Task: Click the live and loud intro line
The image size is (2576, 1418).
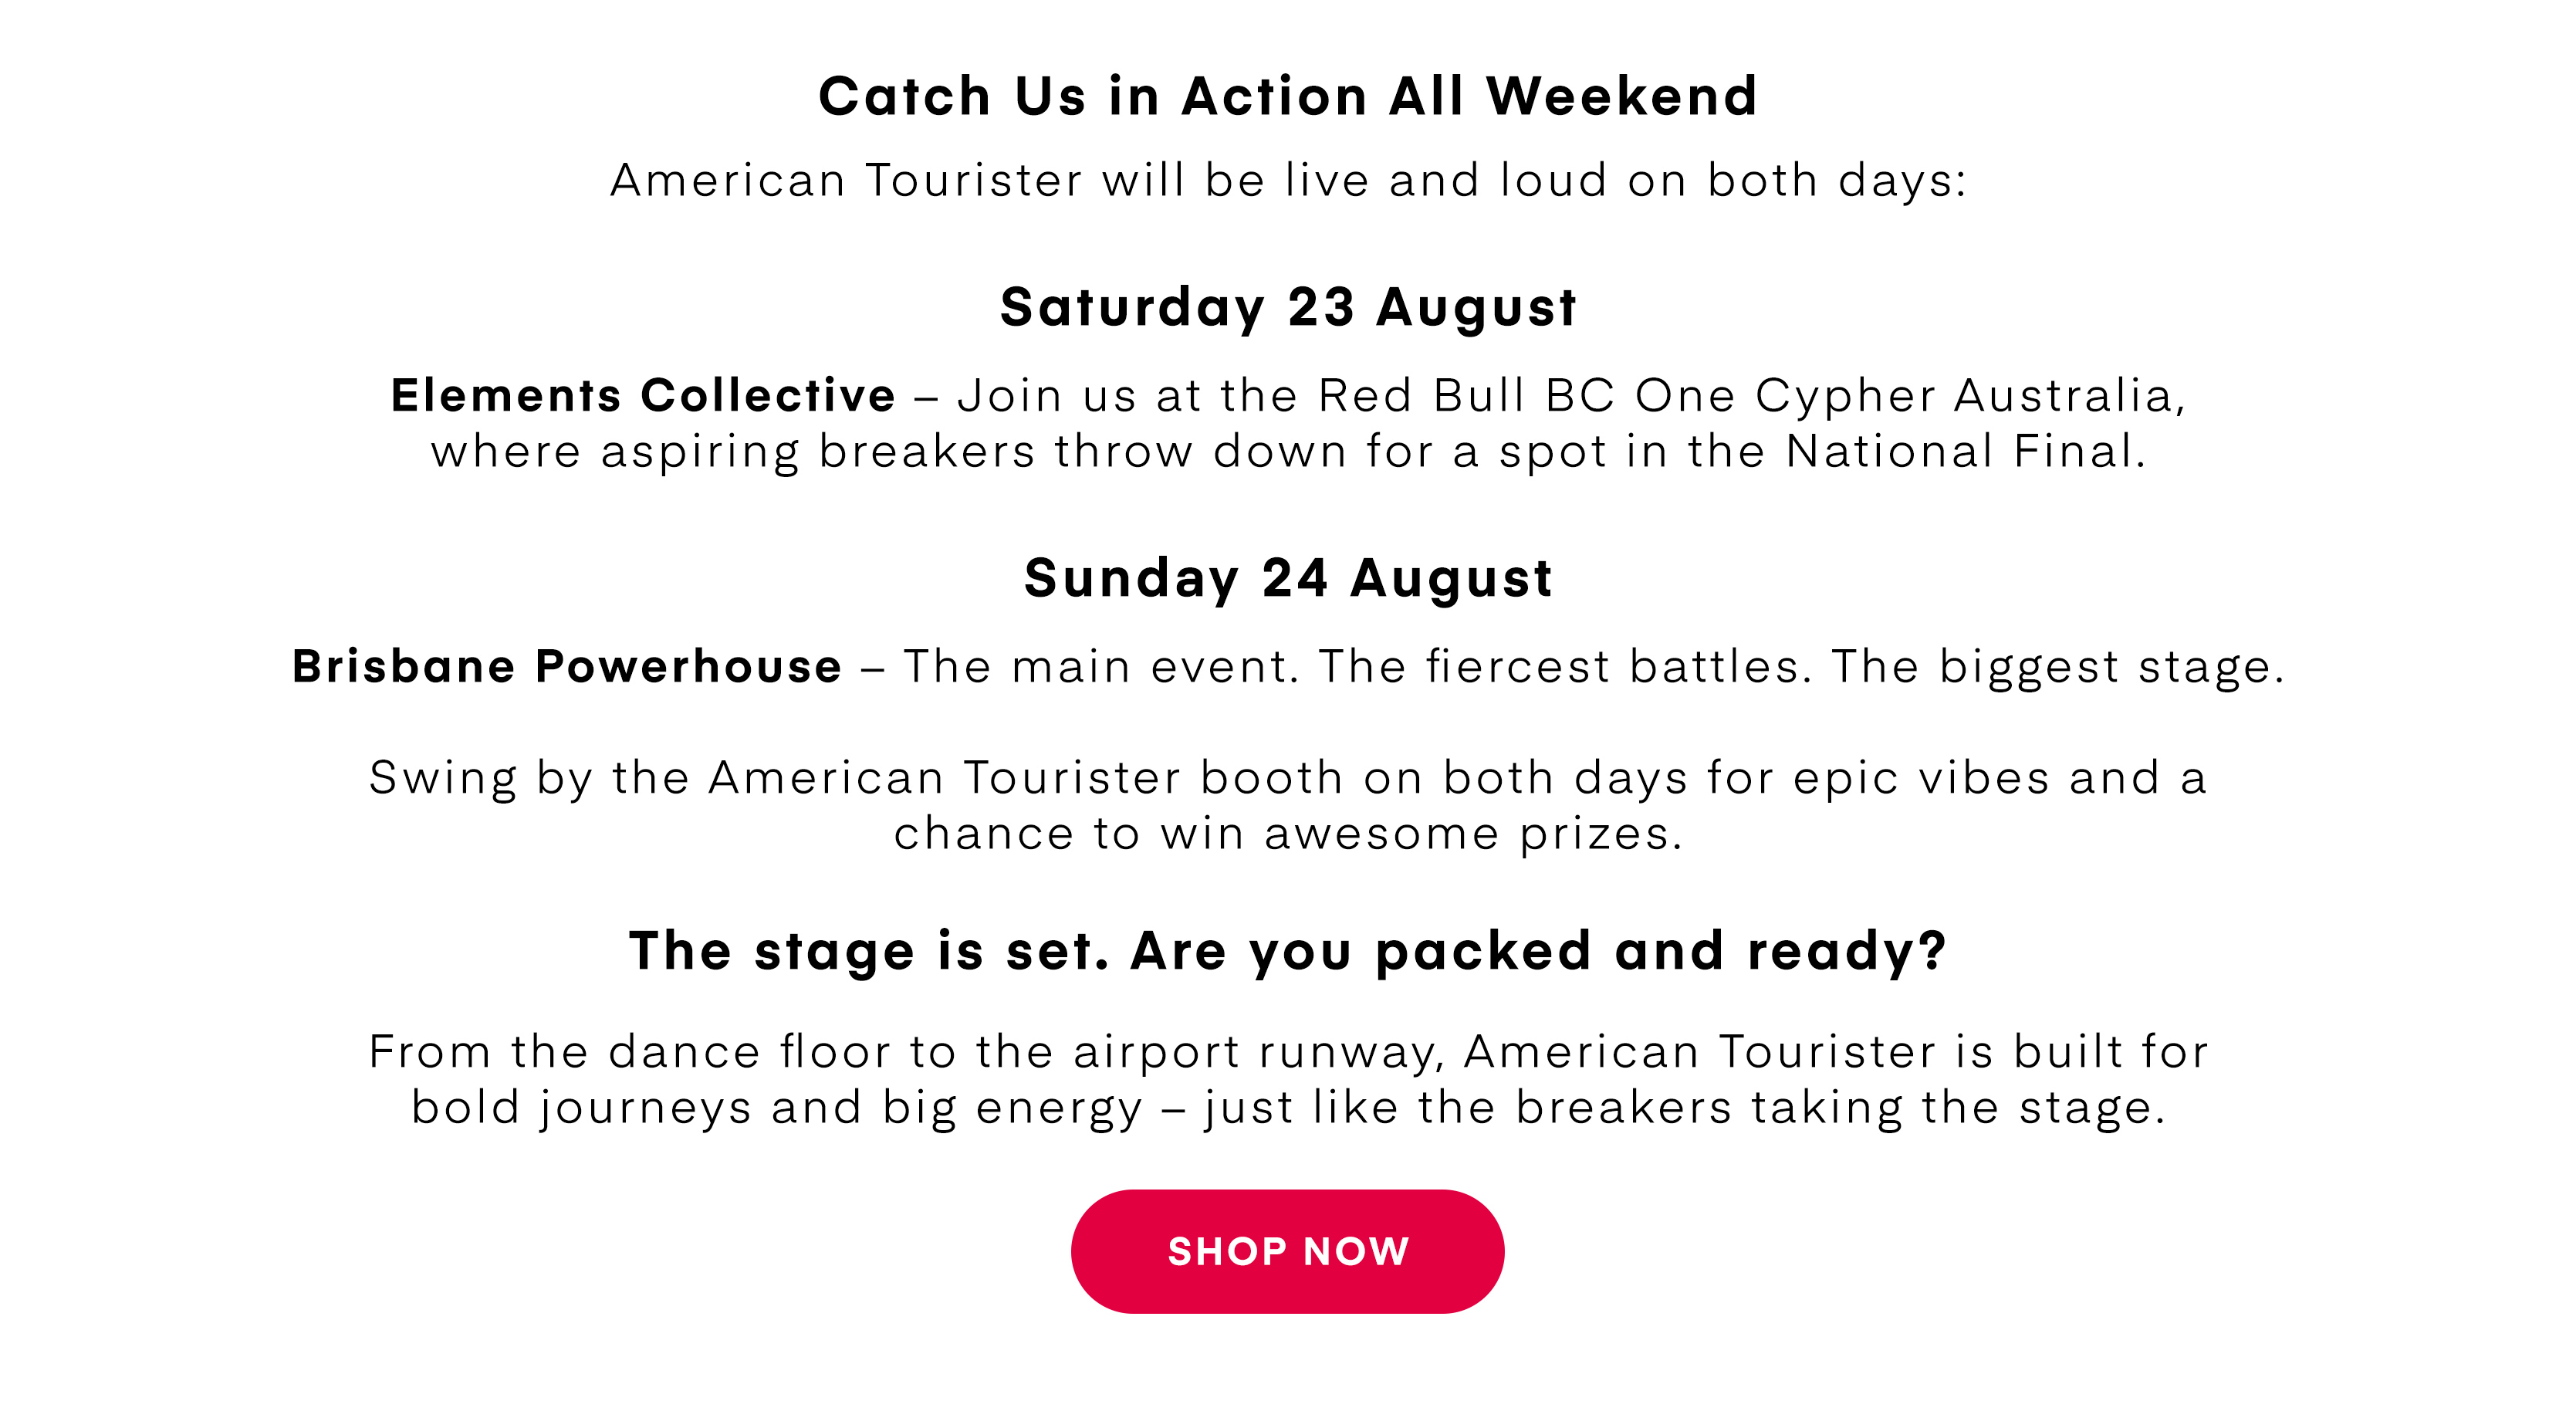Action: tap(1288, 180)
